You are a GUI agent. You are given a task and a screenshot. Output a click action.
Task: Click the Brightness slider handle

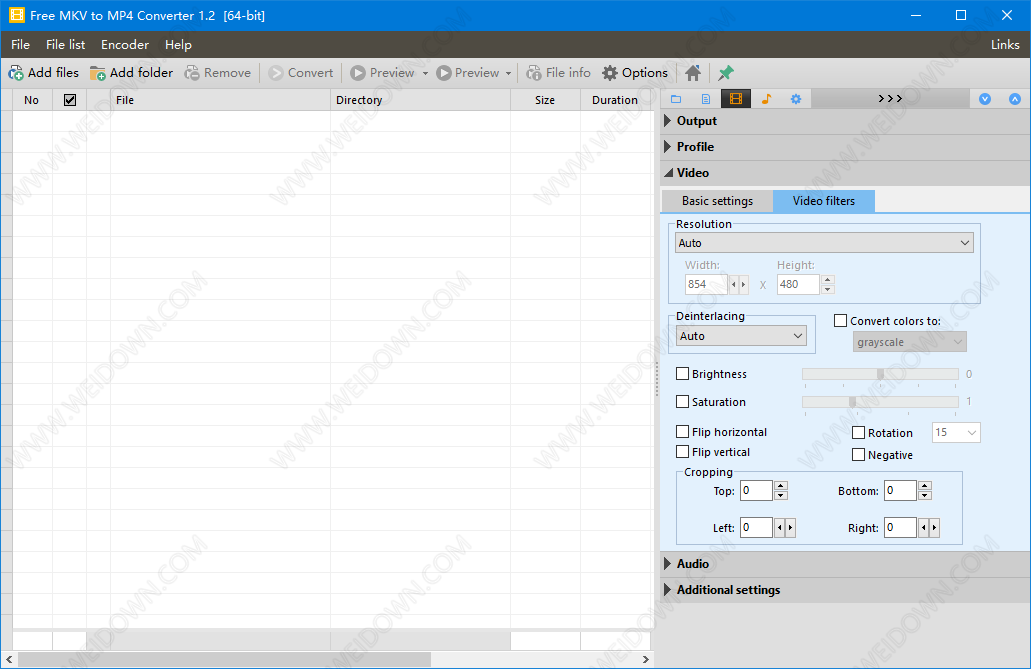[880, 374]
